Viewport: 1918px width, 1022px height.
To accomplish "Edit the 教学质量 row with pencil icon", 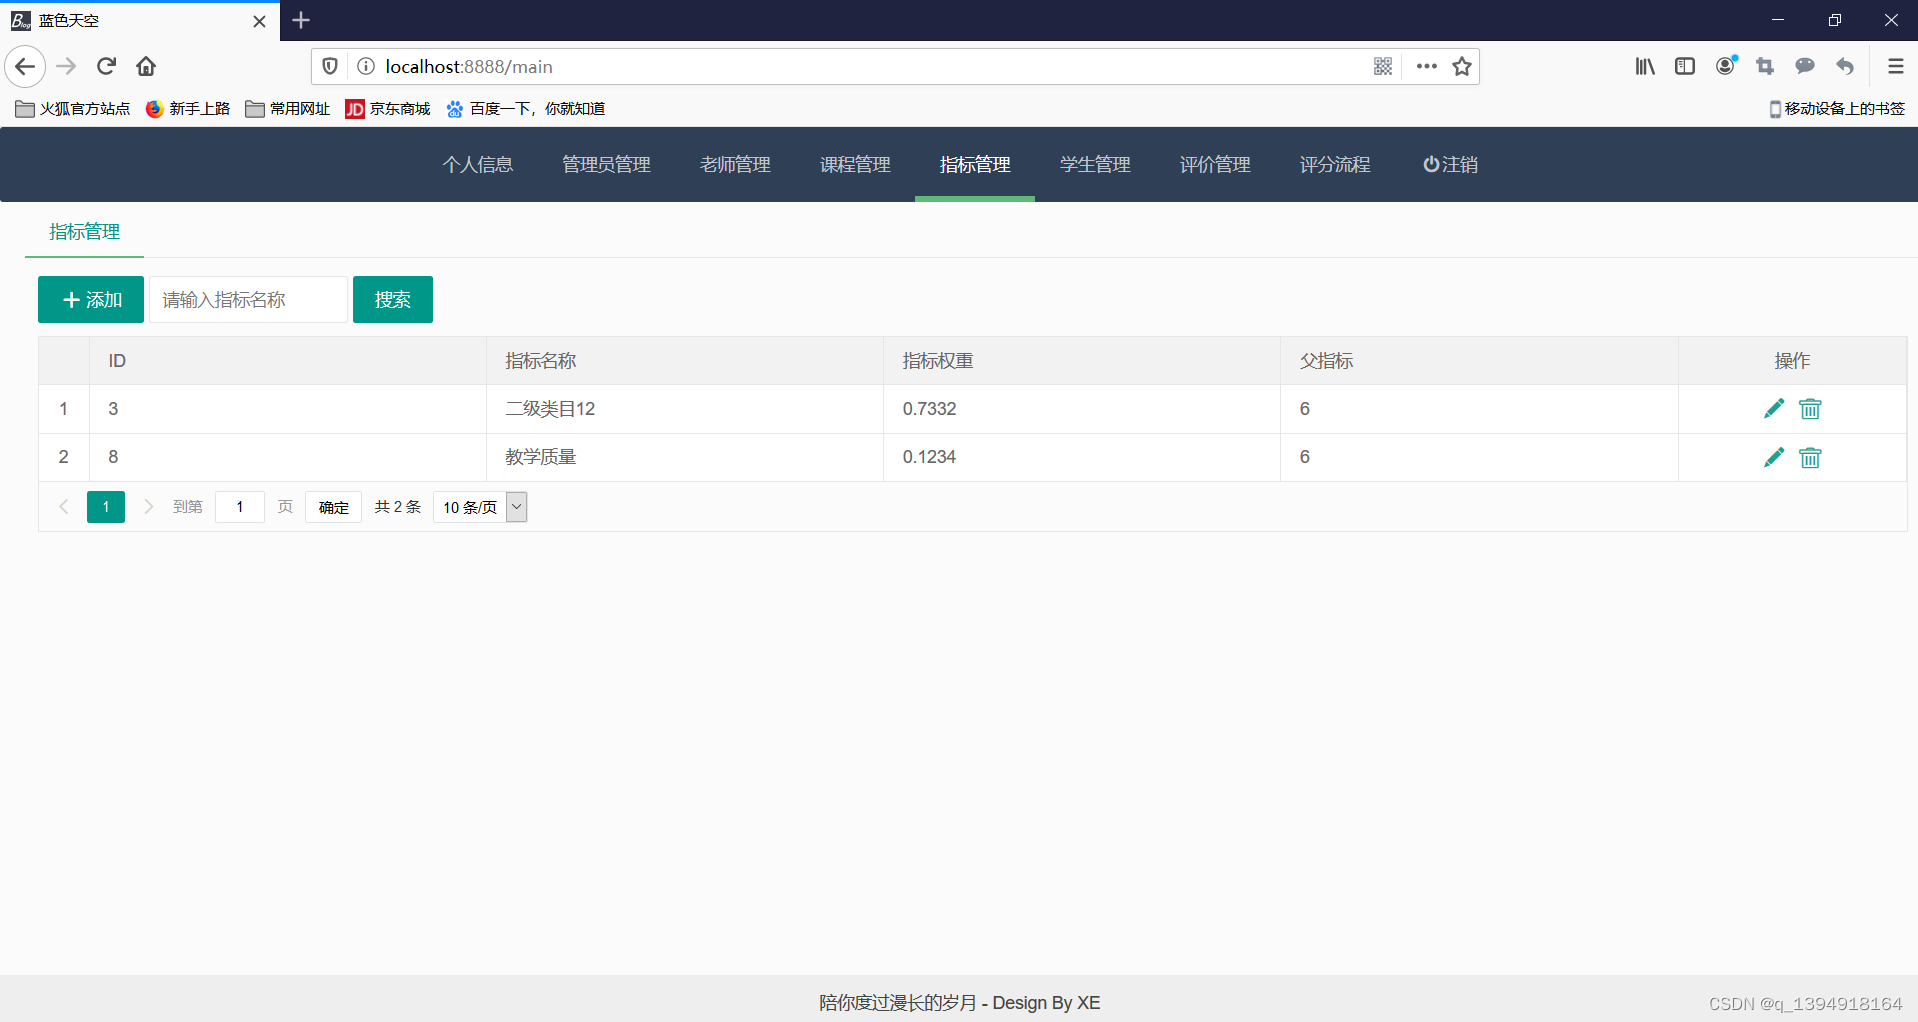I will [x=1773, y=457].
